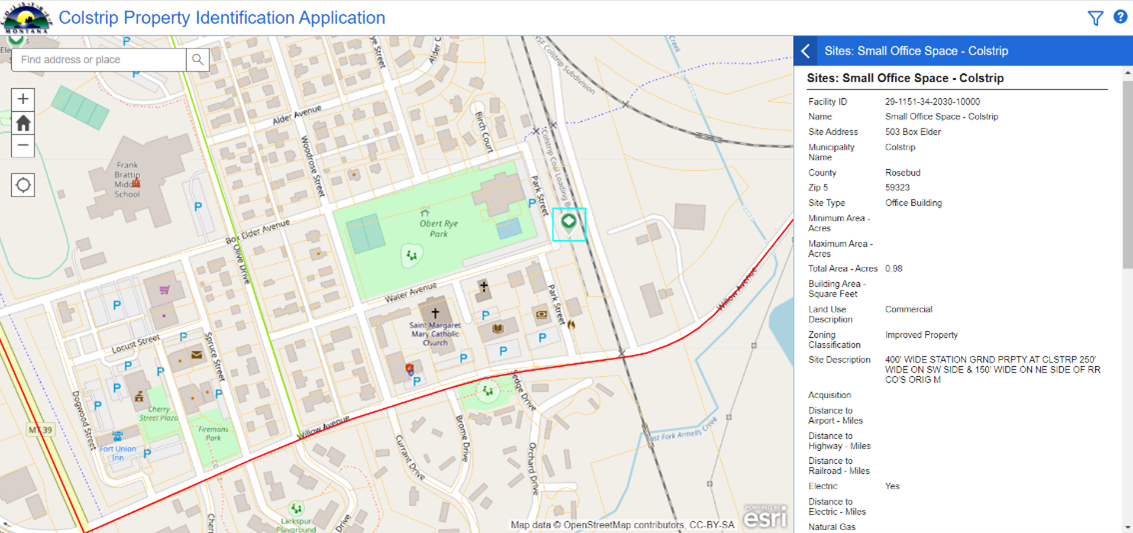Open the filter tool icon
1133x533 pixels.
pos(1095,18)
